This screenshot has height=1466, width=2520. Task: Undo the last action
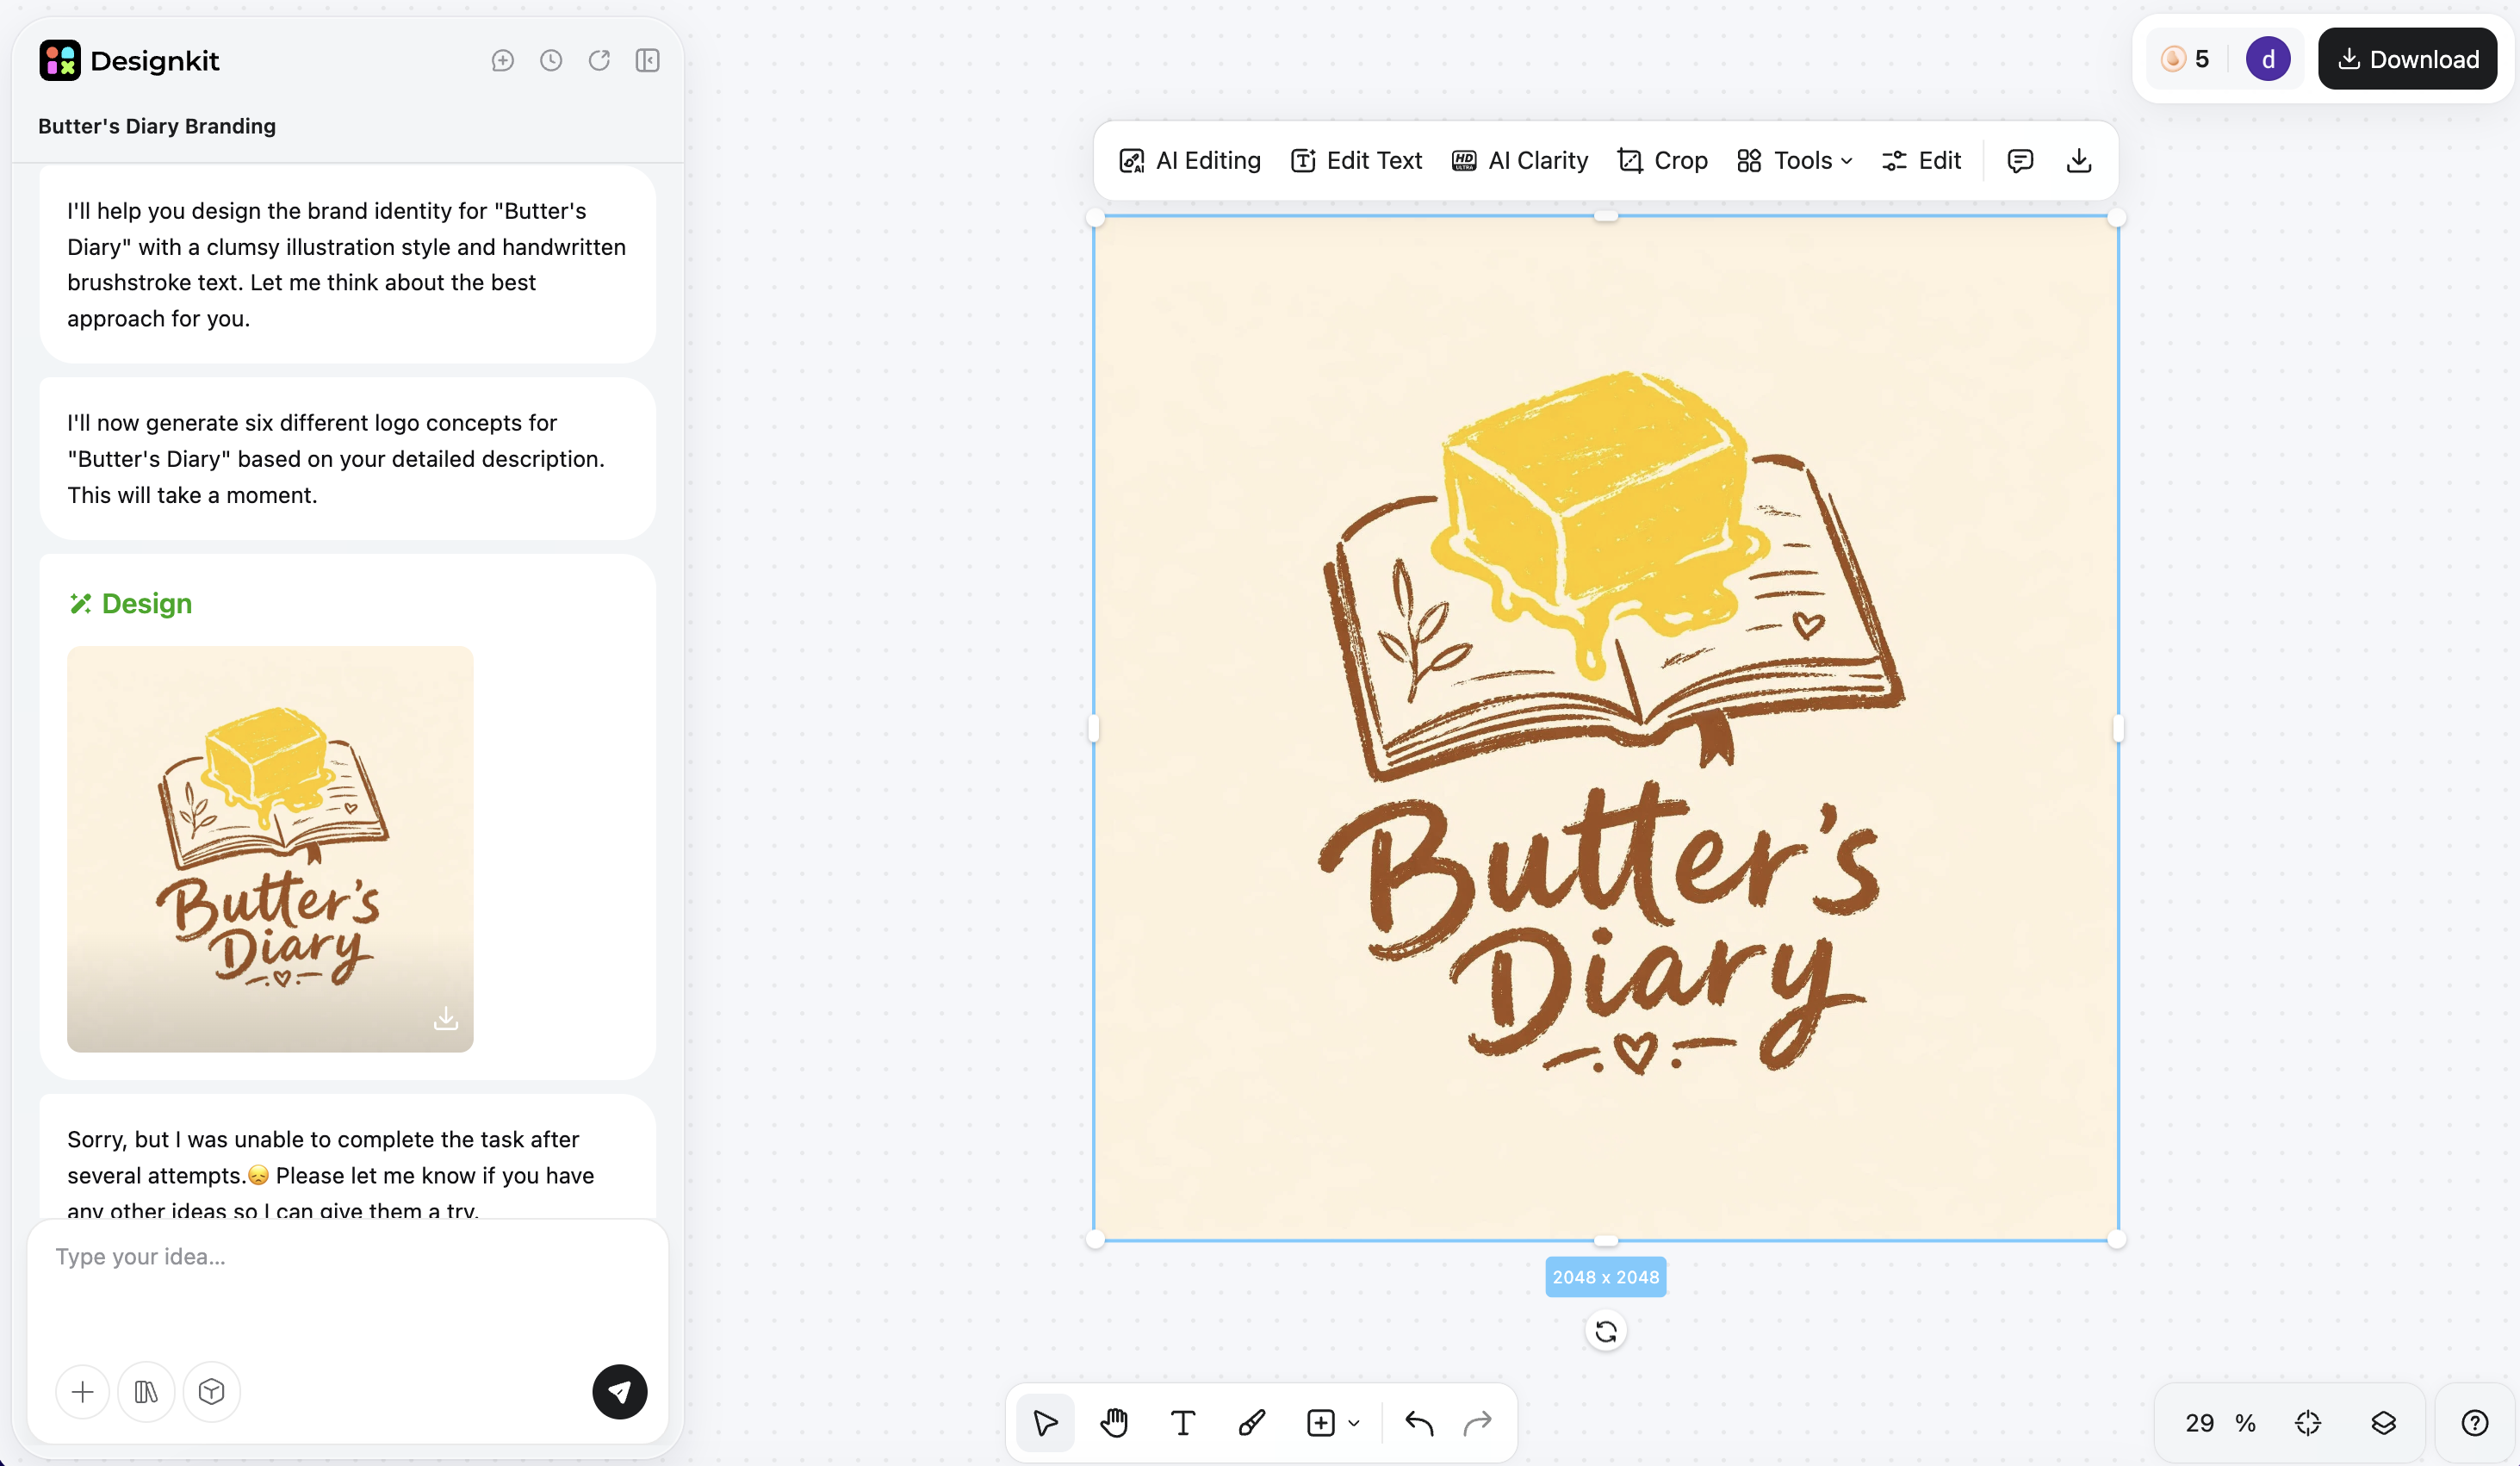[x=1419, y=1422]
